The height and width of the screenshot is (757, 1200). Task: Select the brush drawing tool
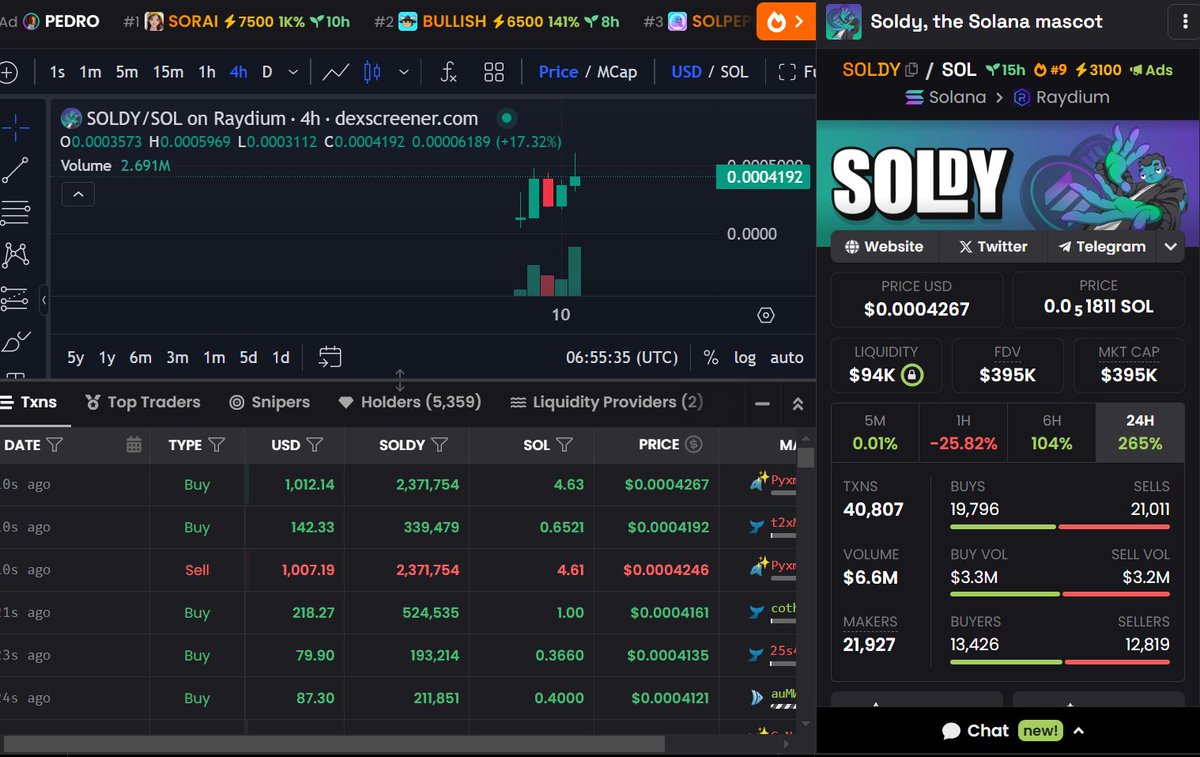(15, 342)
